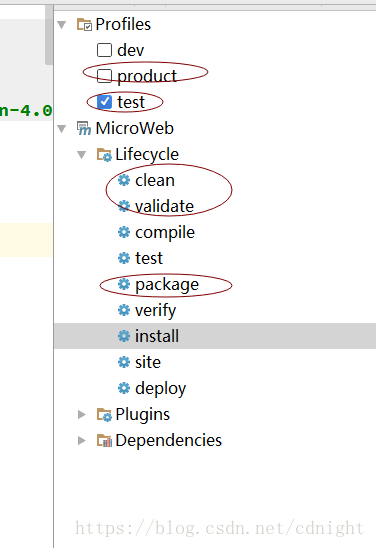Click the dev profile label

click(x=130, y=50)
